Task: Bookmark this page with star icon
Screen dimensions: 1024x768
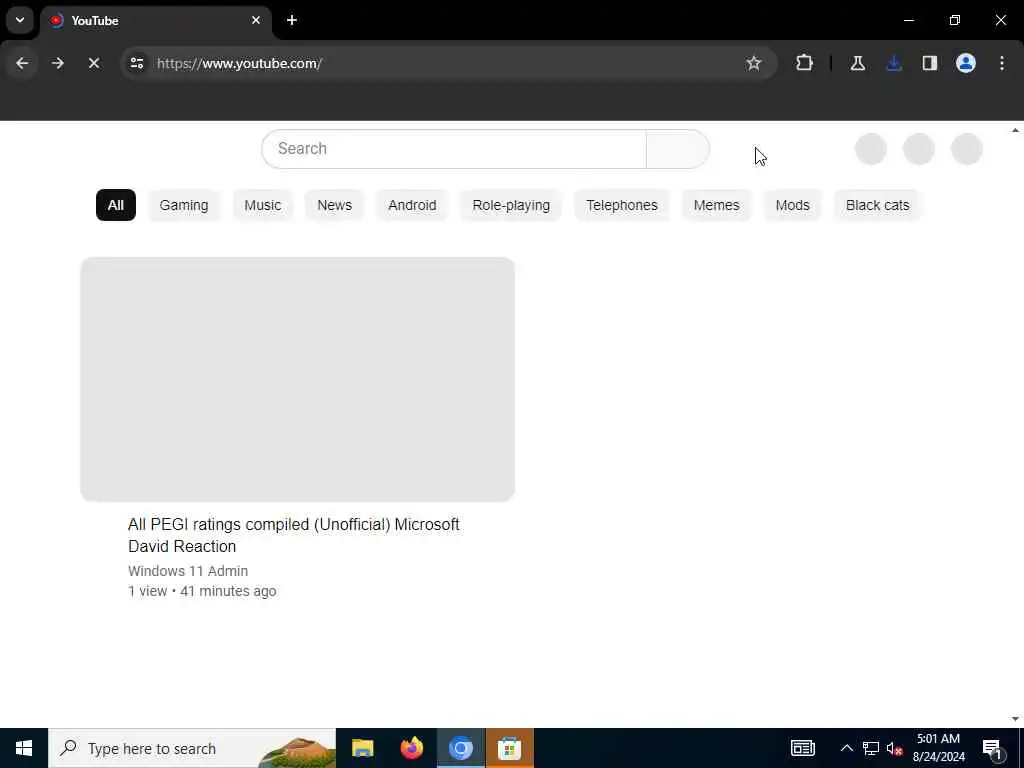Action: click(x=754, y=63)
